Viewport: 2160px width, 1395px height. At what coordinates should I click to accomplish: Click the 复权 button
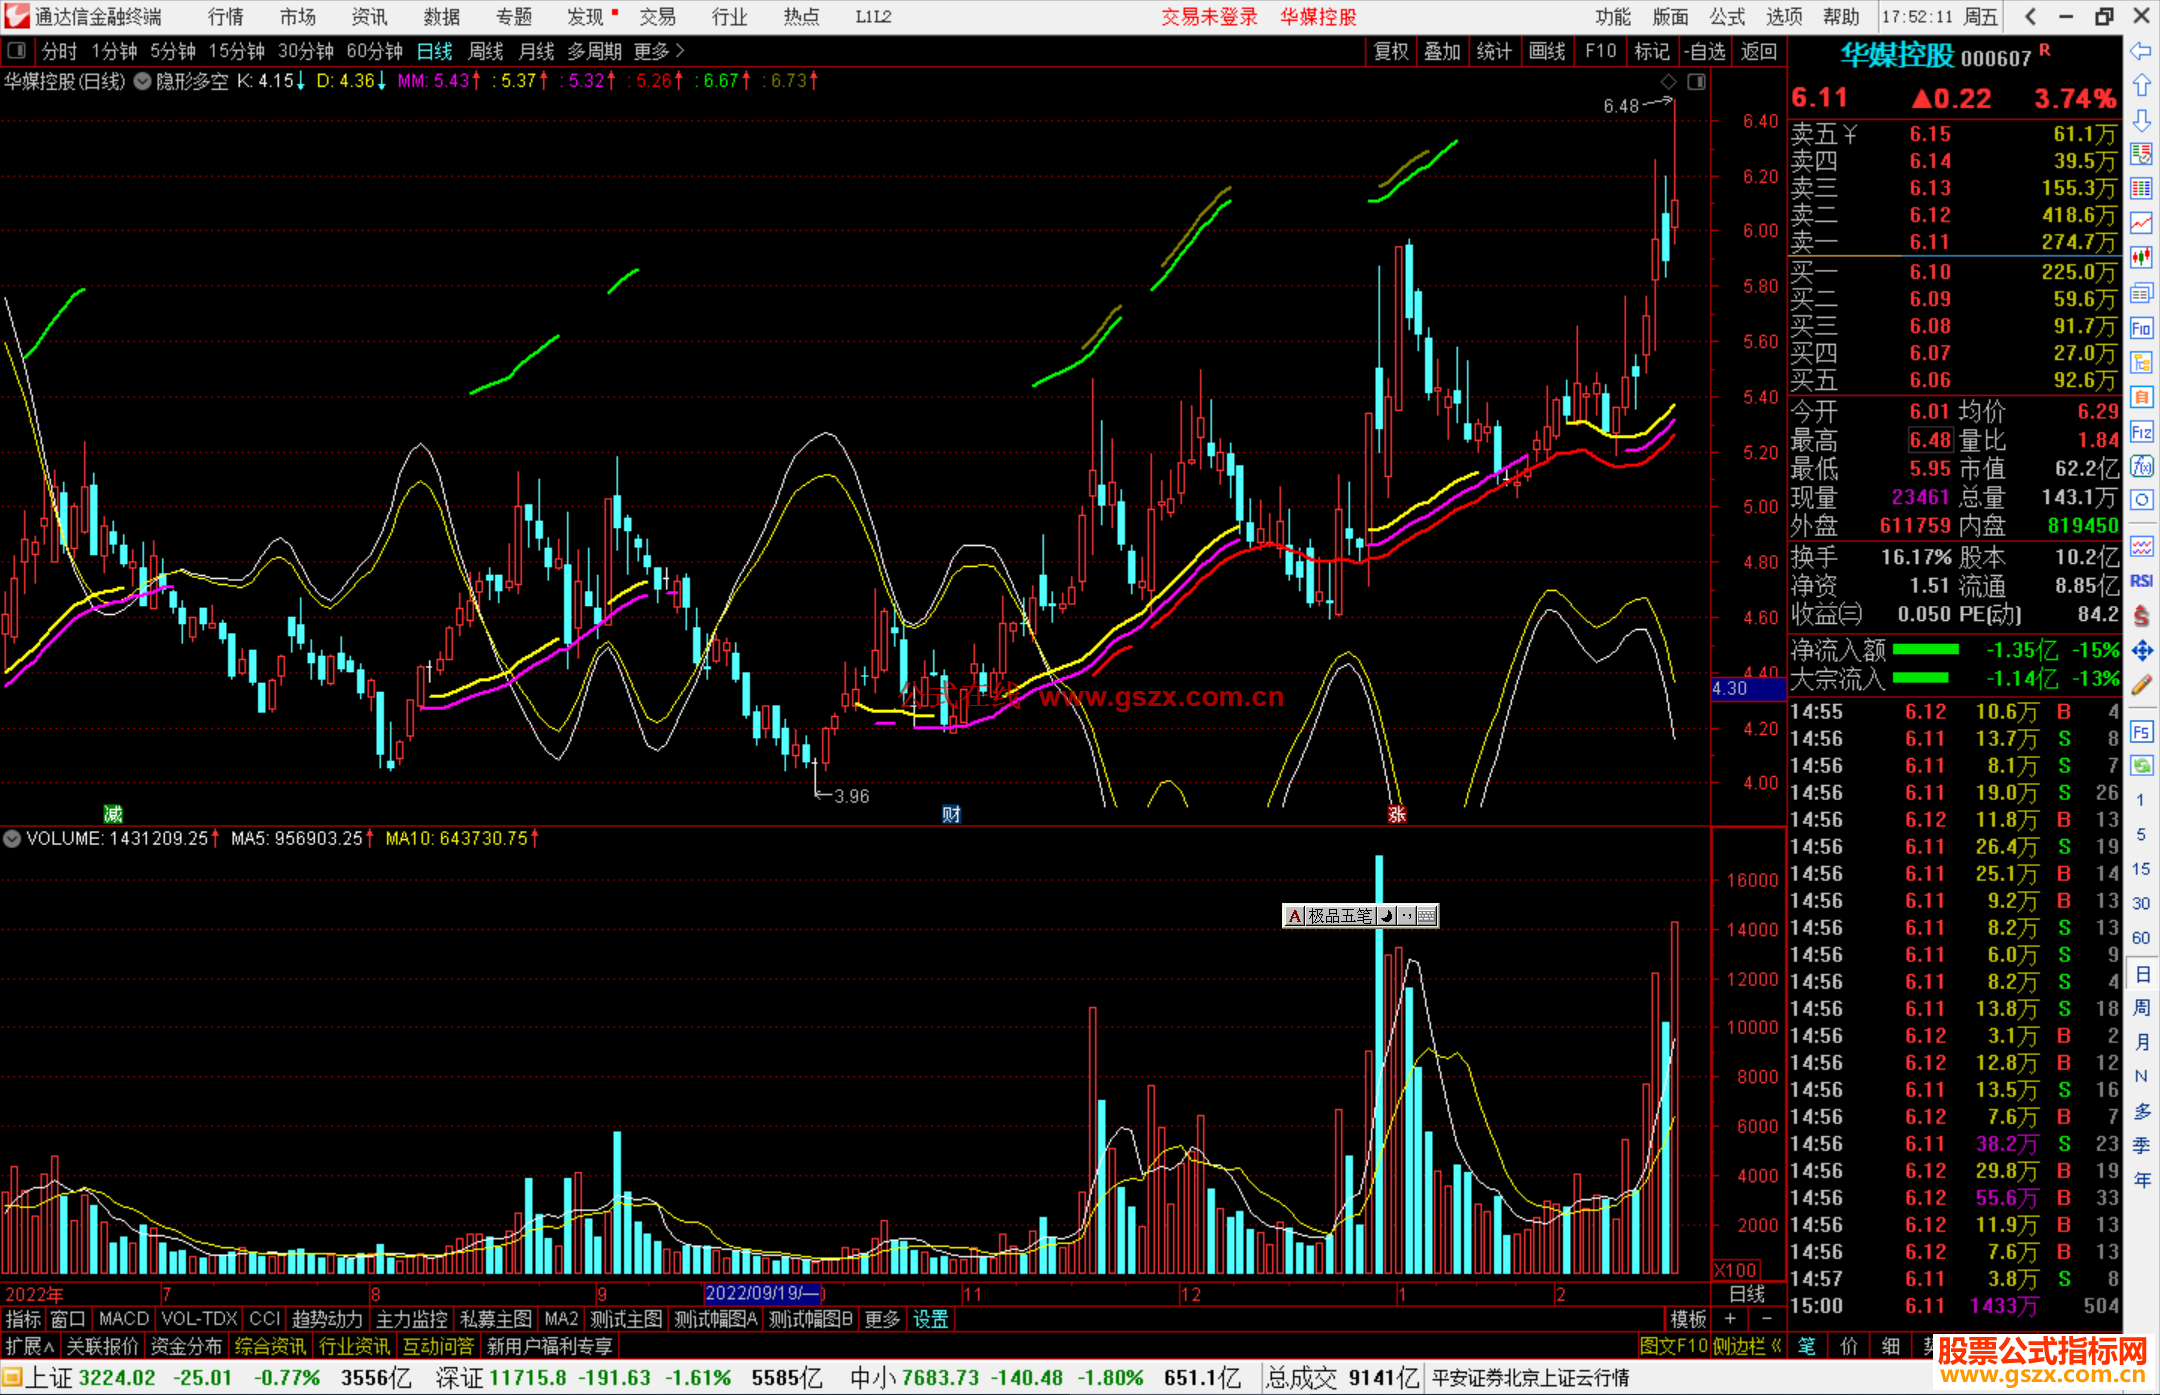1390,51
